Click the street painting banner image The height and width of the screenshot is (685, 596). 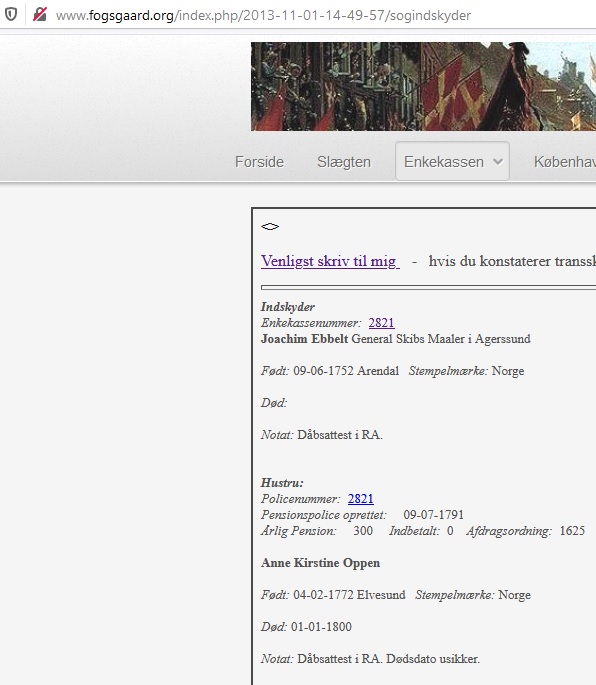[x=423, y=86]
